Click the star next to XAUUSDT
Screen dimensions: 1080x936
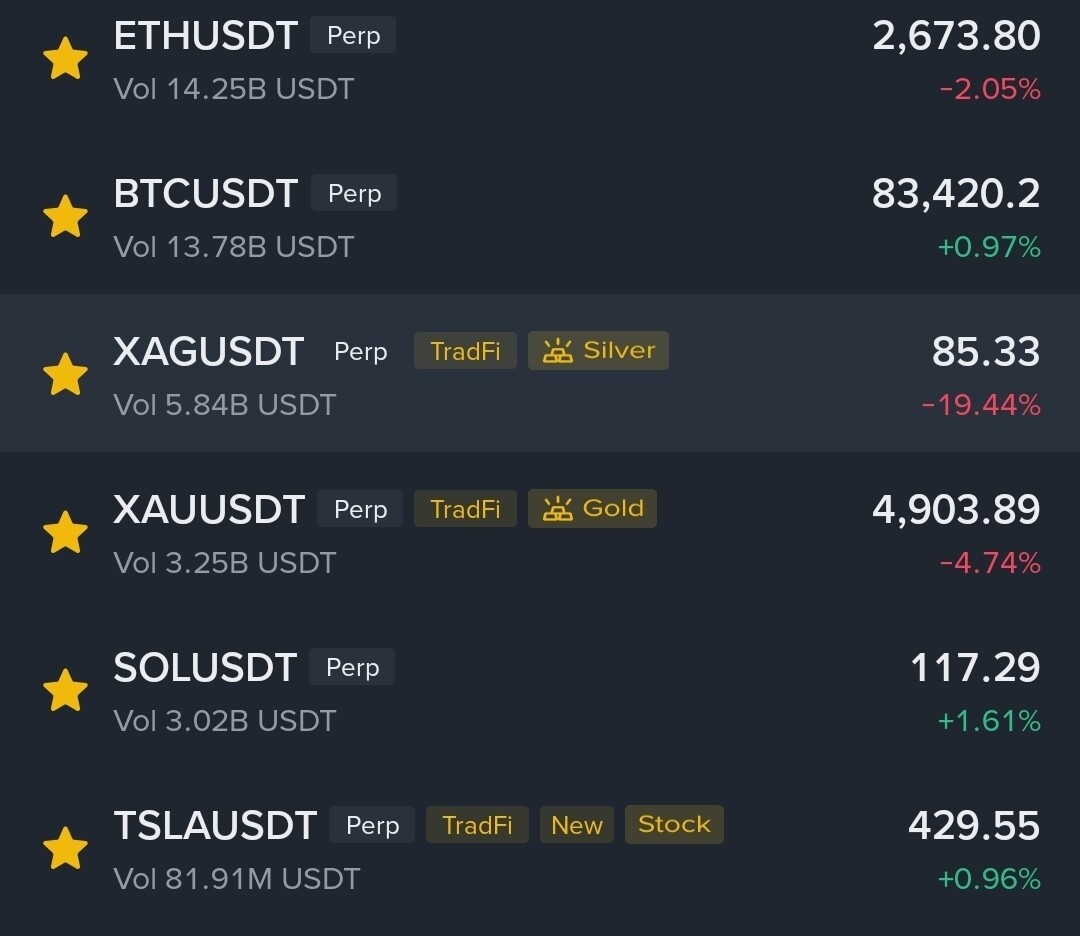[65, 532]
